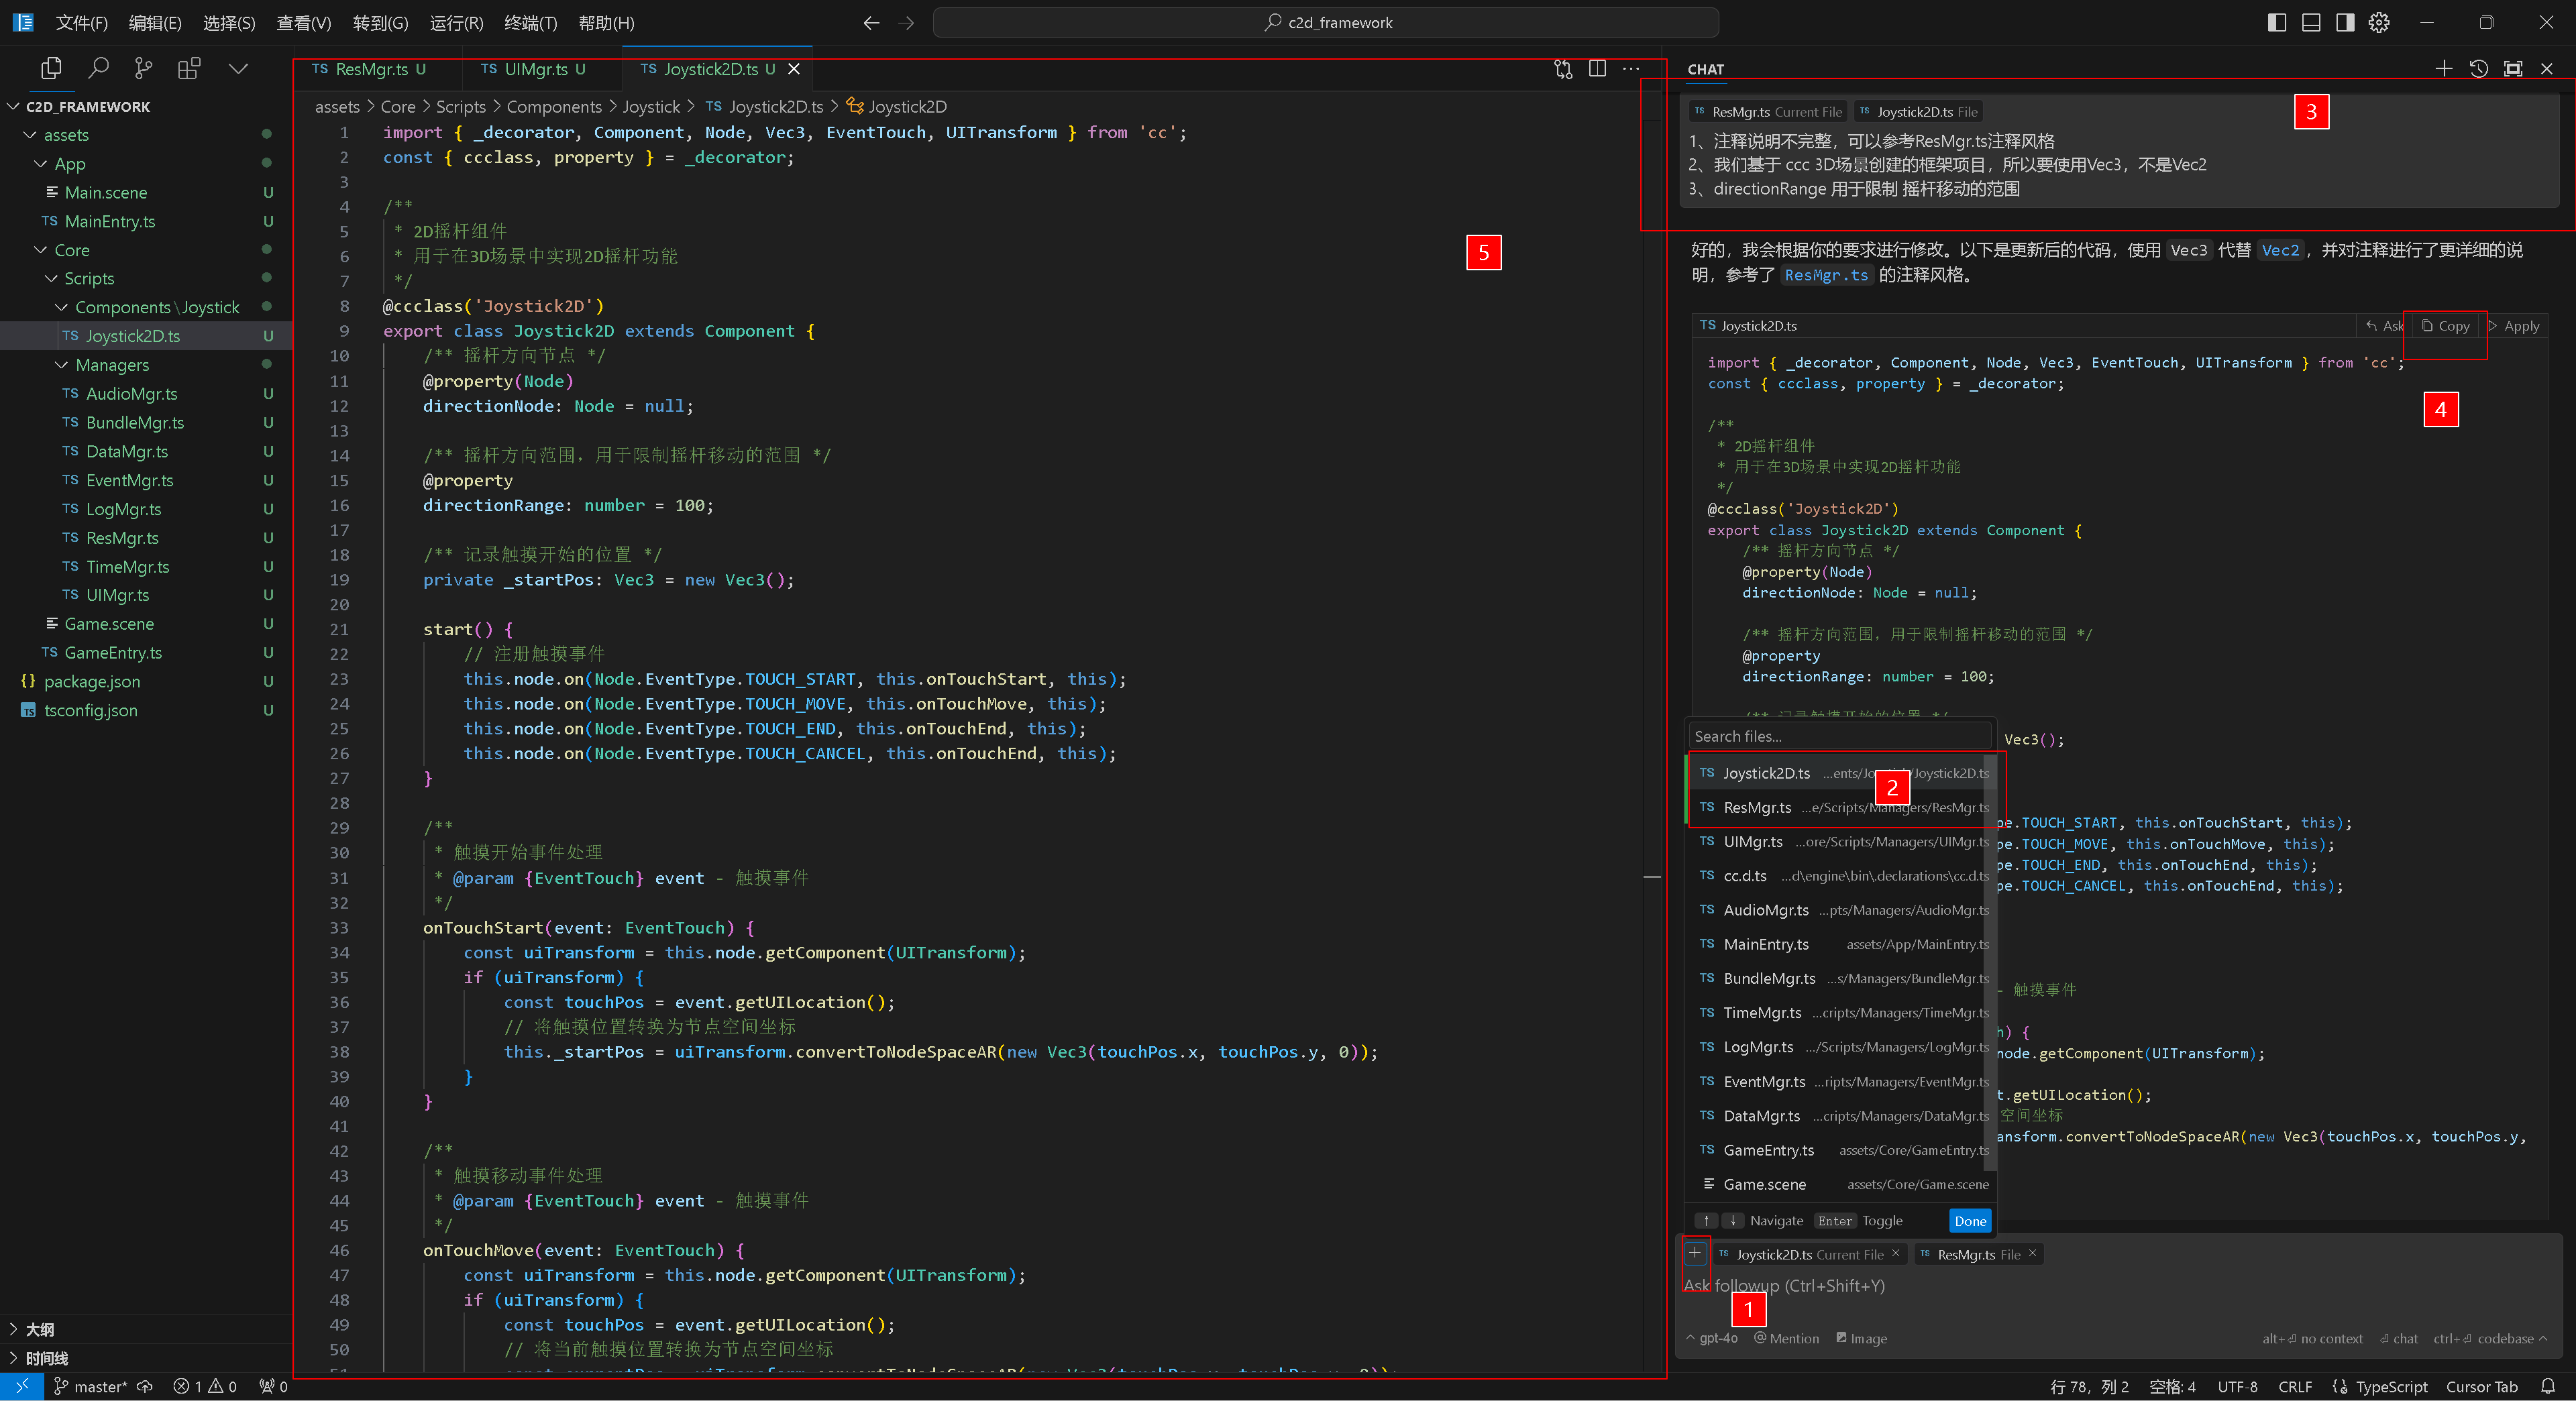The width and height of the screenshot is (2576, 1401).
Task: Show more sidebar views chevron
Action: click(238, 68)
